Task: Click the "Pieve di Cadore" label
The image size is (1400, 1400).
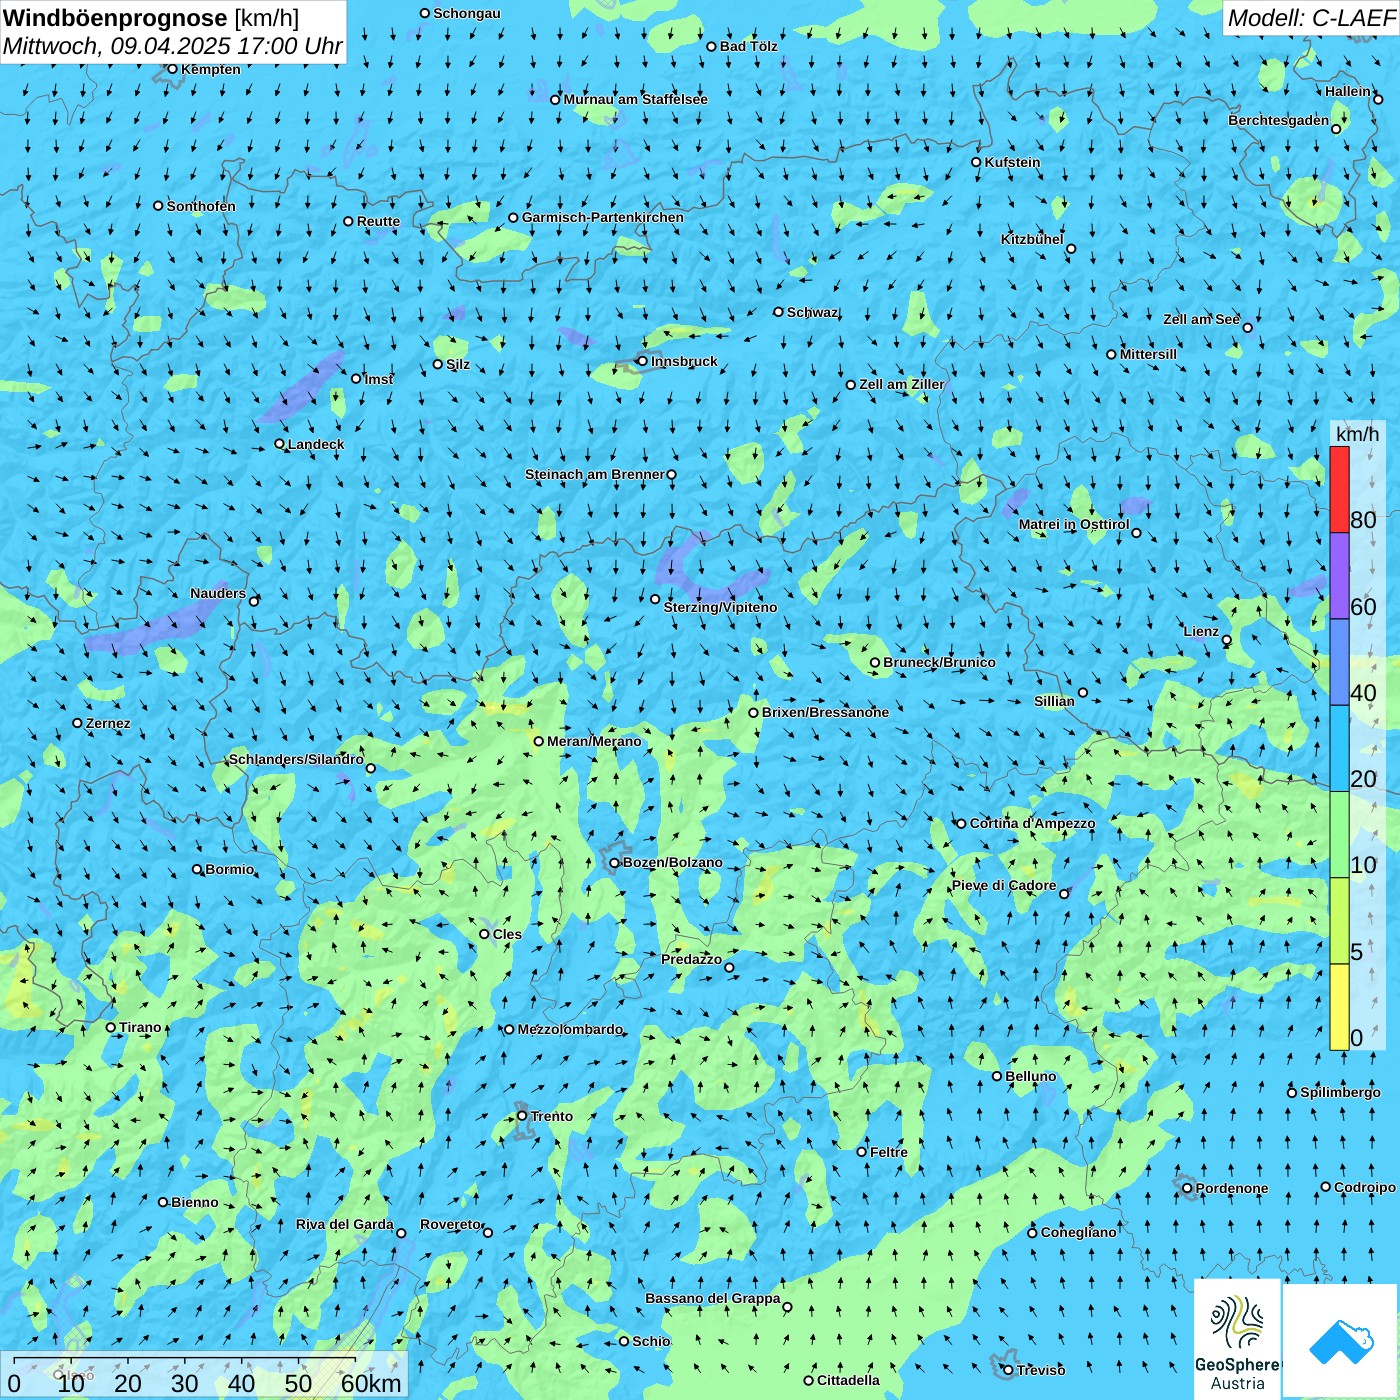Action: point(1004,885)
